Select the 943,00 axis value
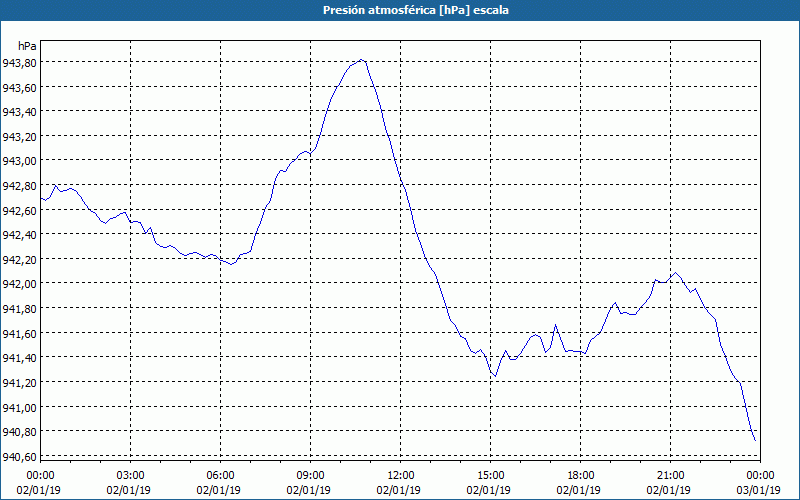The image size is (800, 500). pyautogui.click(x=19, y=161)
